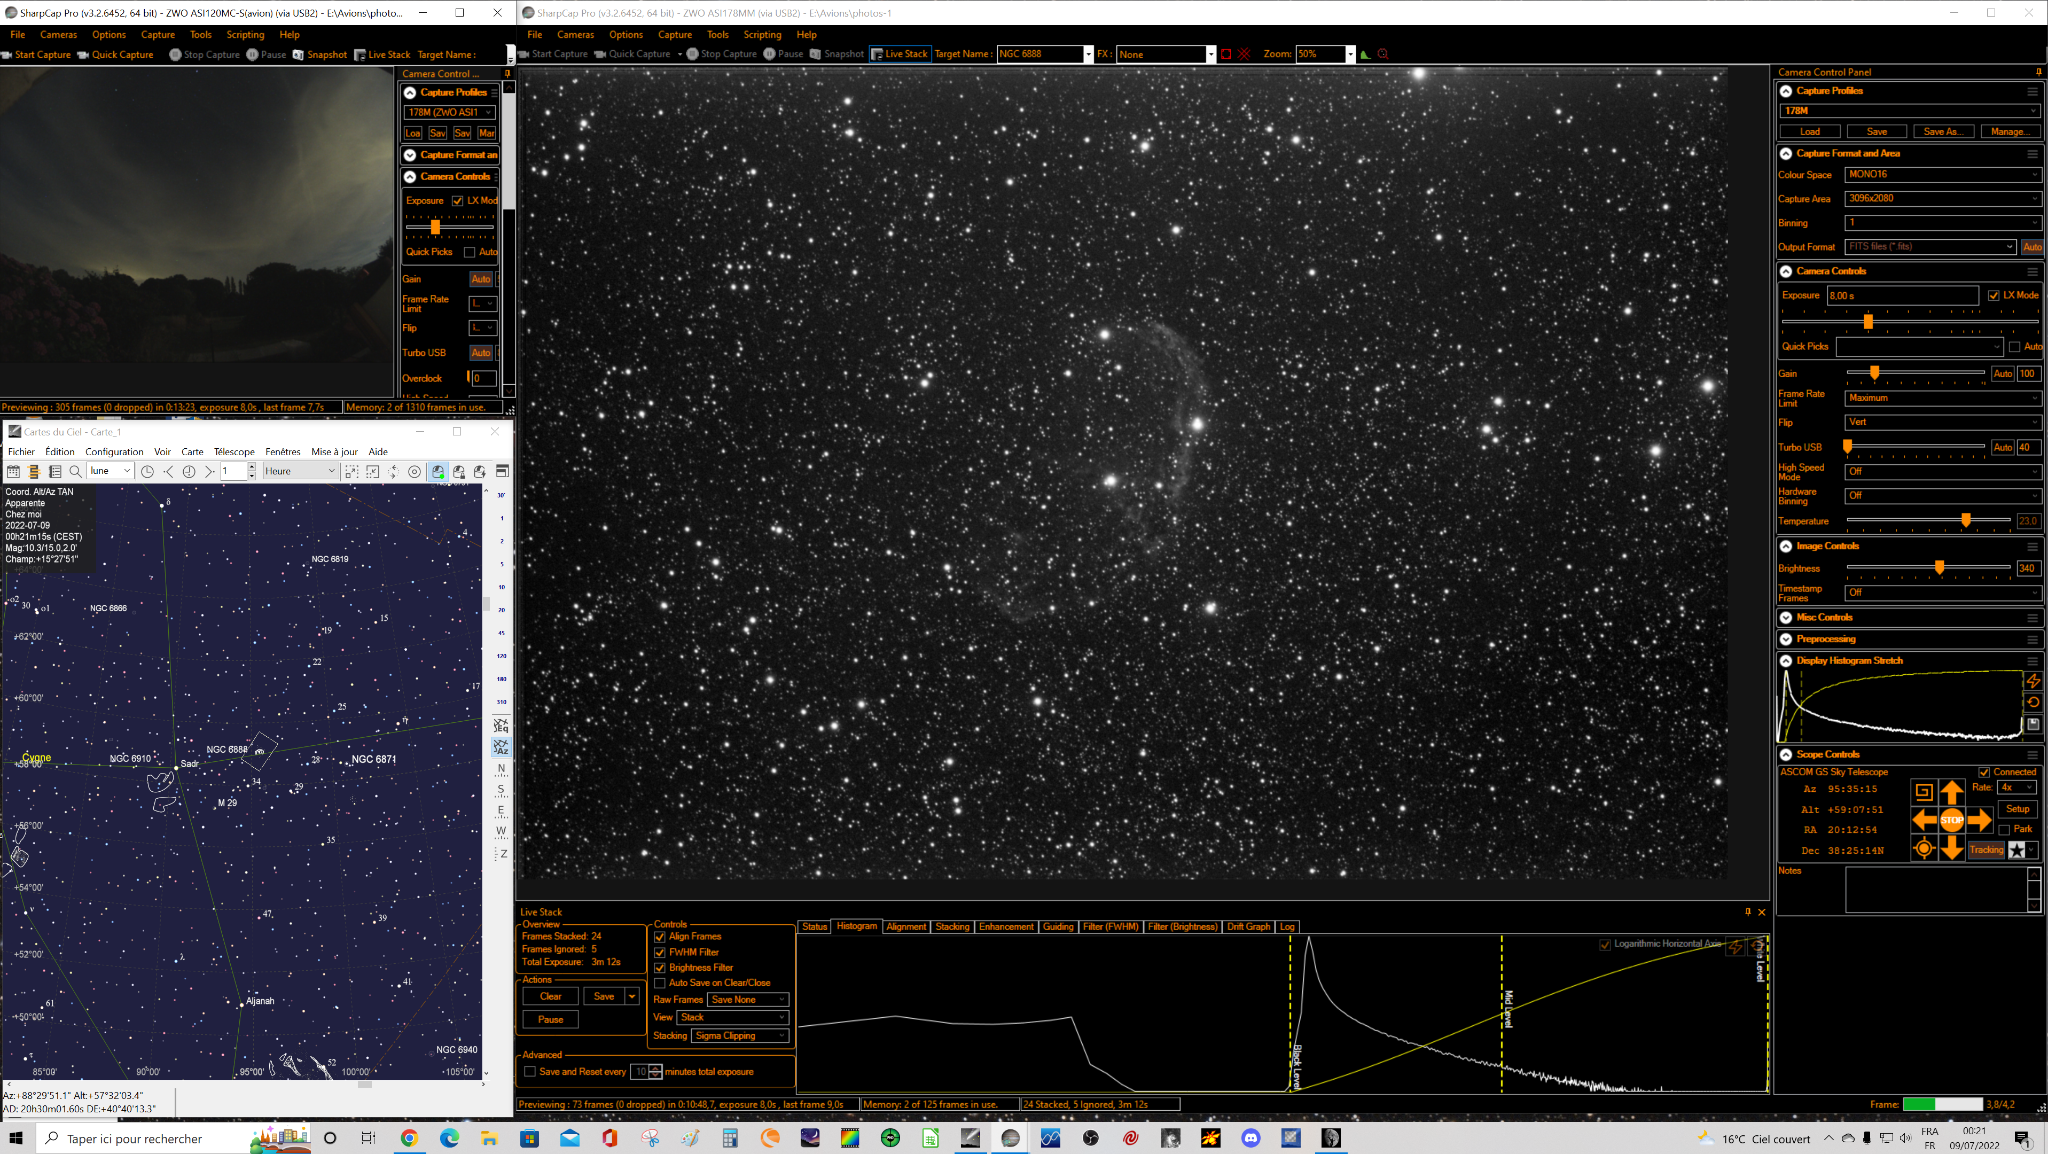This screenshot has height=1154, width=2048.
Task: Open the Stacking Sigma Clipping dropdown
Action: click(x=741, y=1036)
